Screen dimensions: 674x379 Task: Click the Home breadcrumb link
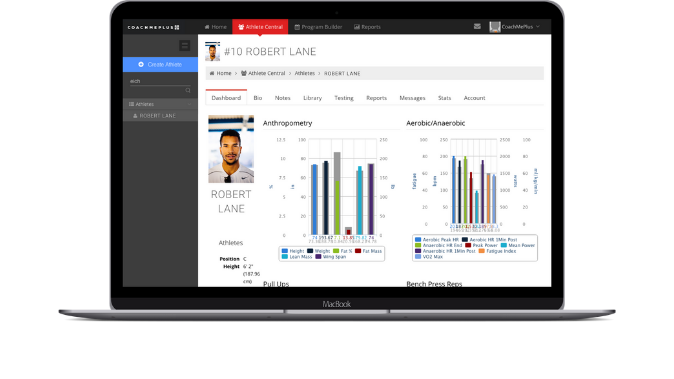click(x=221, y=73)
